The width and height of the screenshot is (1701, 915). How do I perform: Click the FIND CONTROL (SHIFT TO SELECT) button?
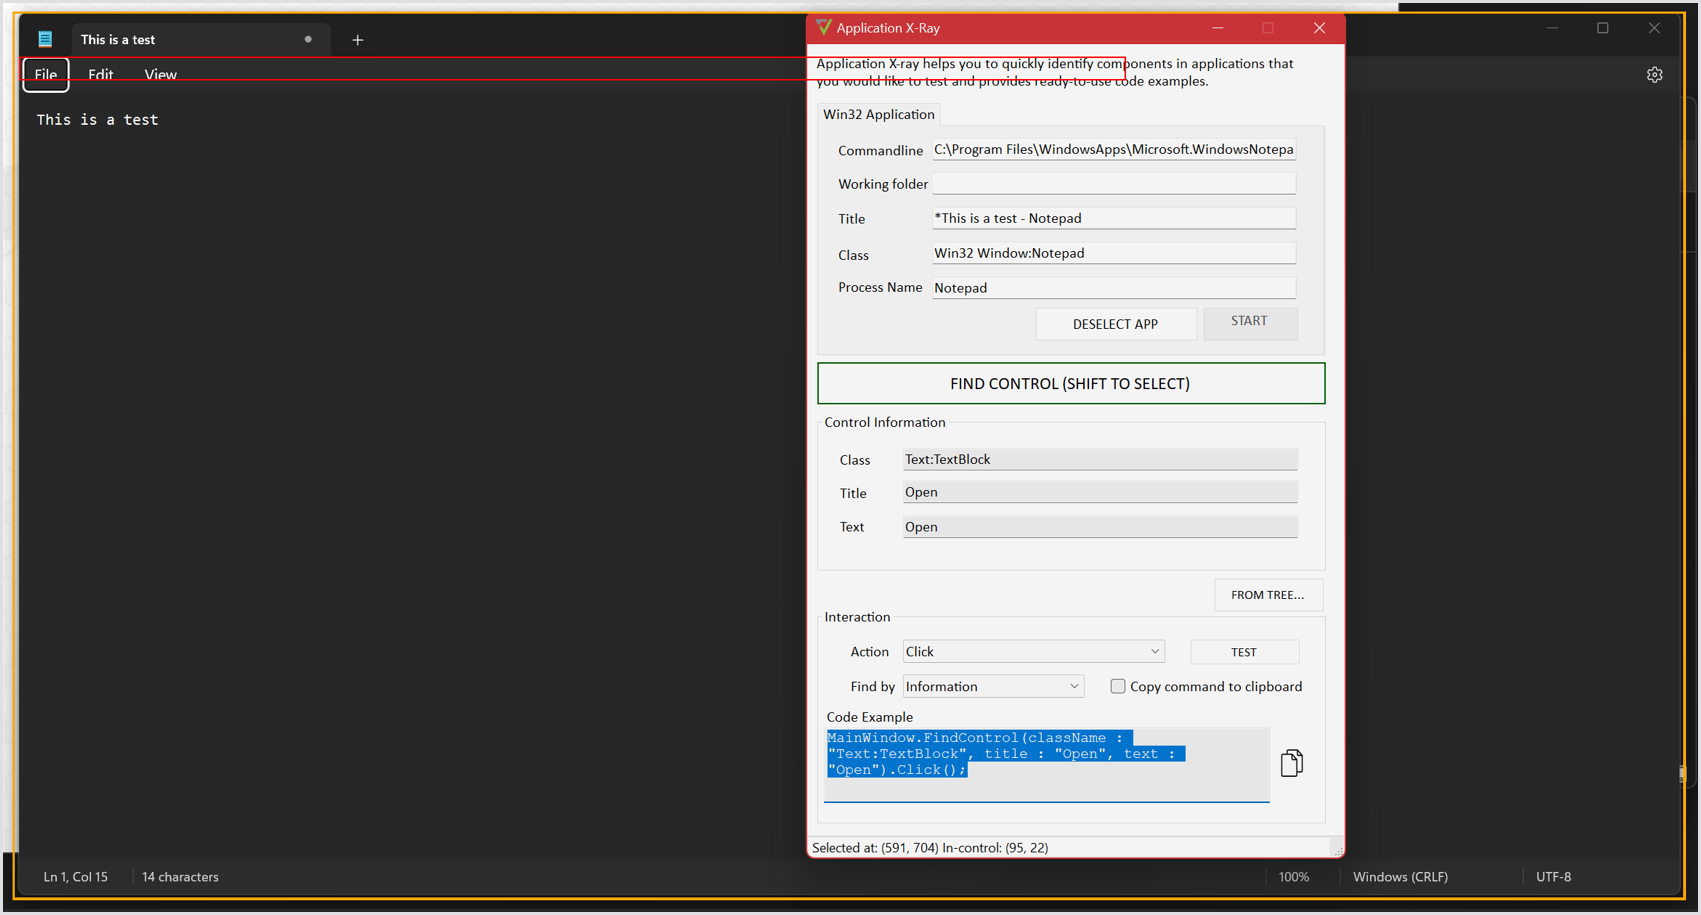coord(1070,384)
